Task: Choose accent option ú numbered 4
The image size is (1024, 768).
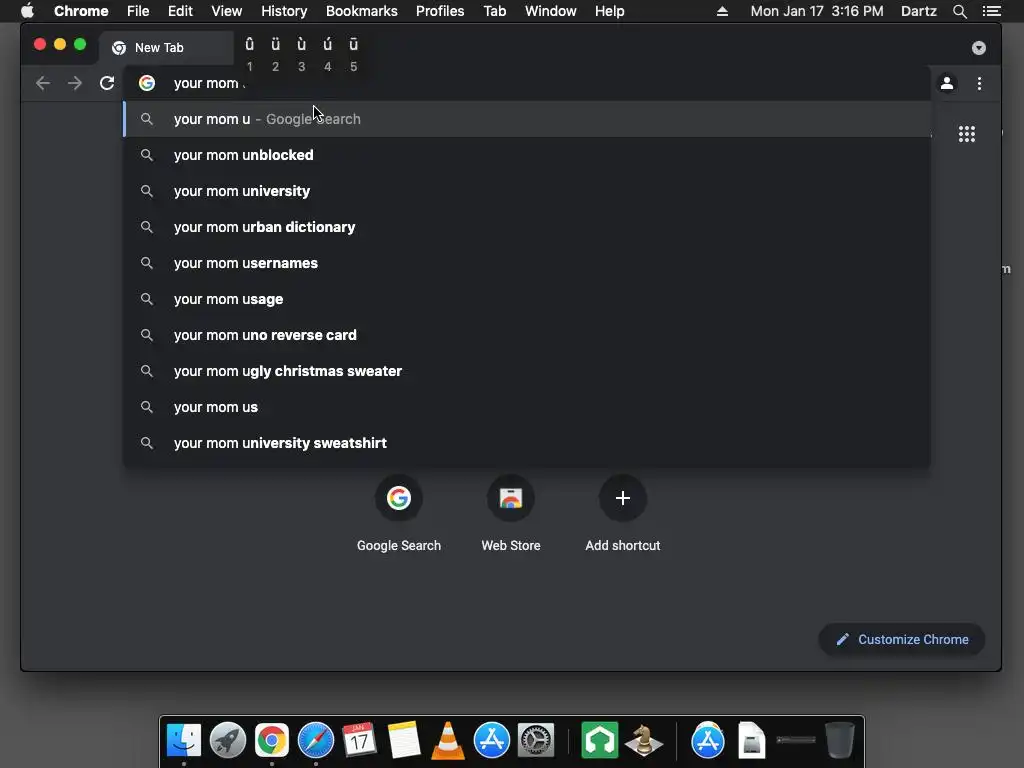Action: pos(328,54)
